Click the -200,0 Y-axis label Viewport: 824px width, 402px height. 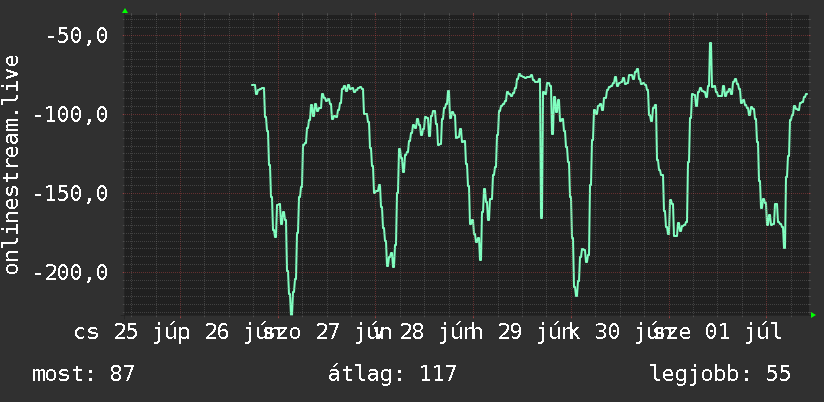(x=70, y=272)
